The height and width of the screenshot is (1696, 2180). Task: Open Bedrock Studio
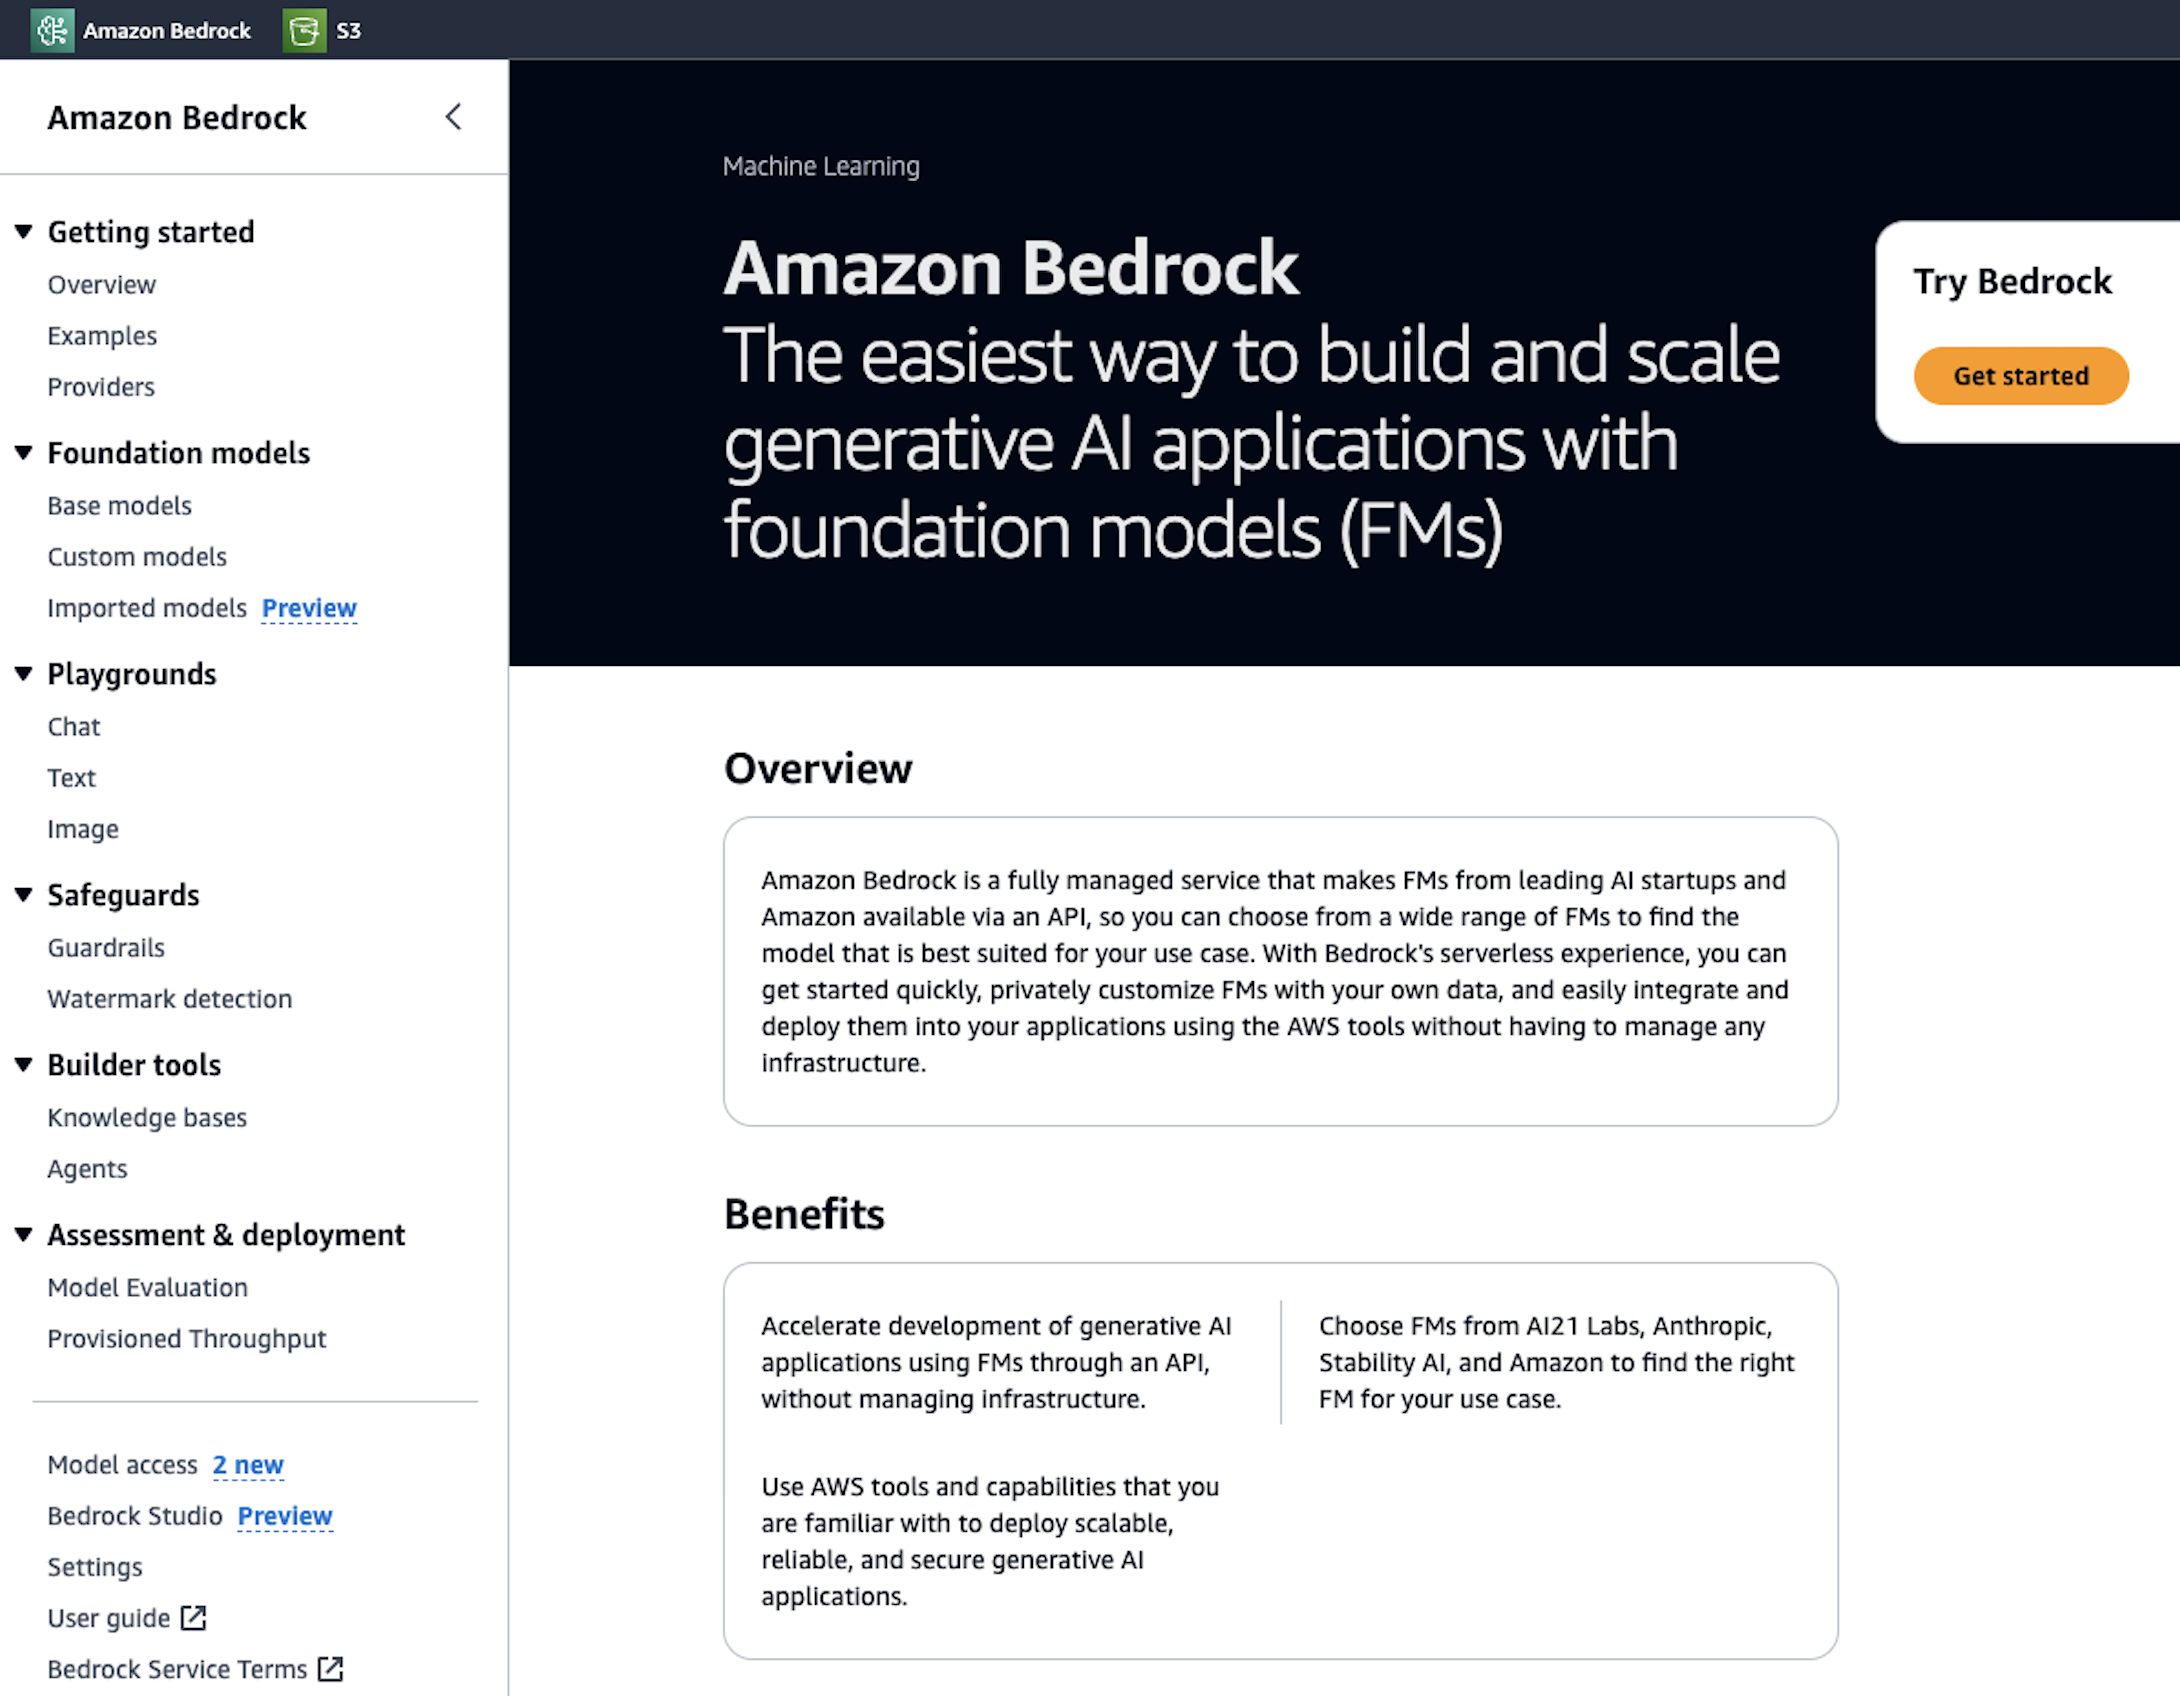point(135,1516)
